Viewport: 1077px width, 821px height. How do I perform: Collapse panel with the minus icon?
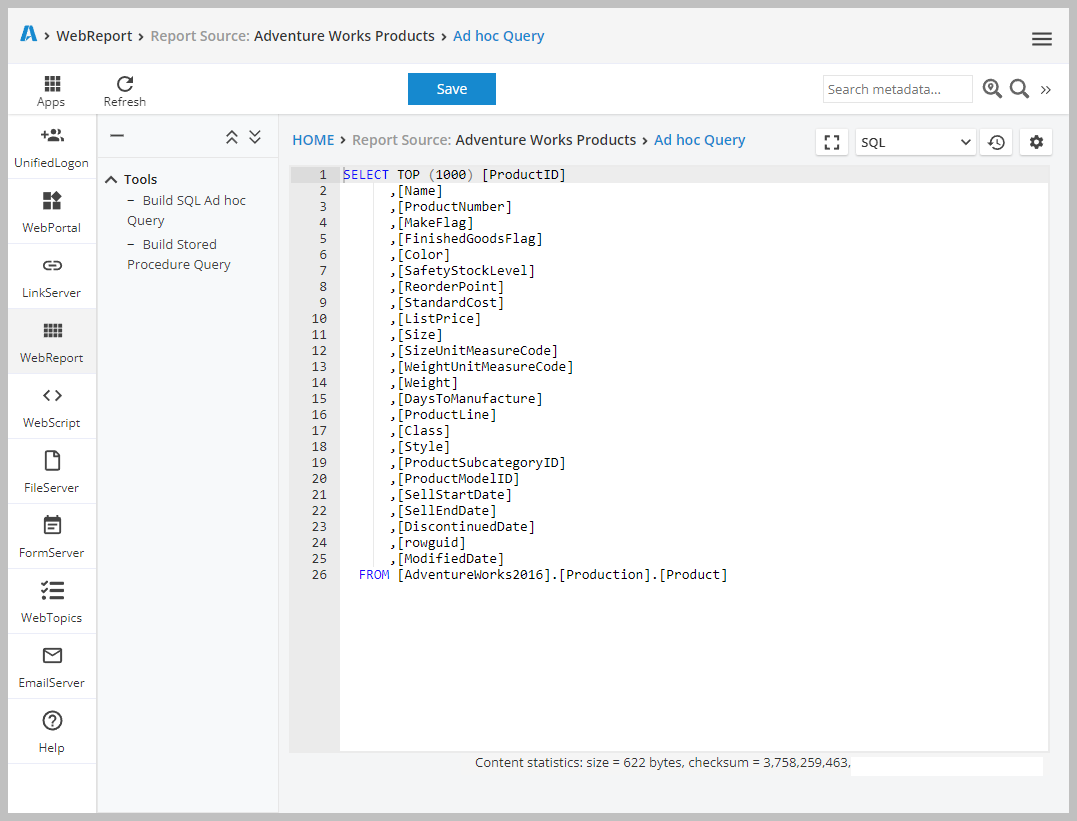(117, 136)
